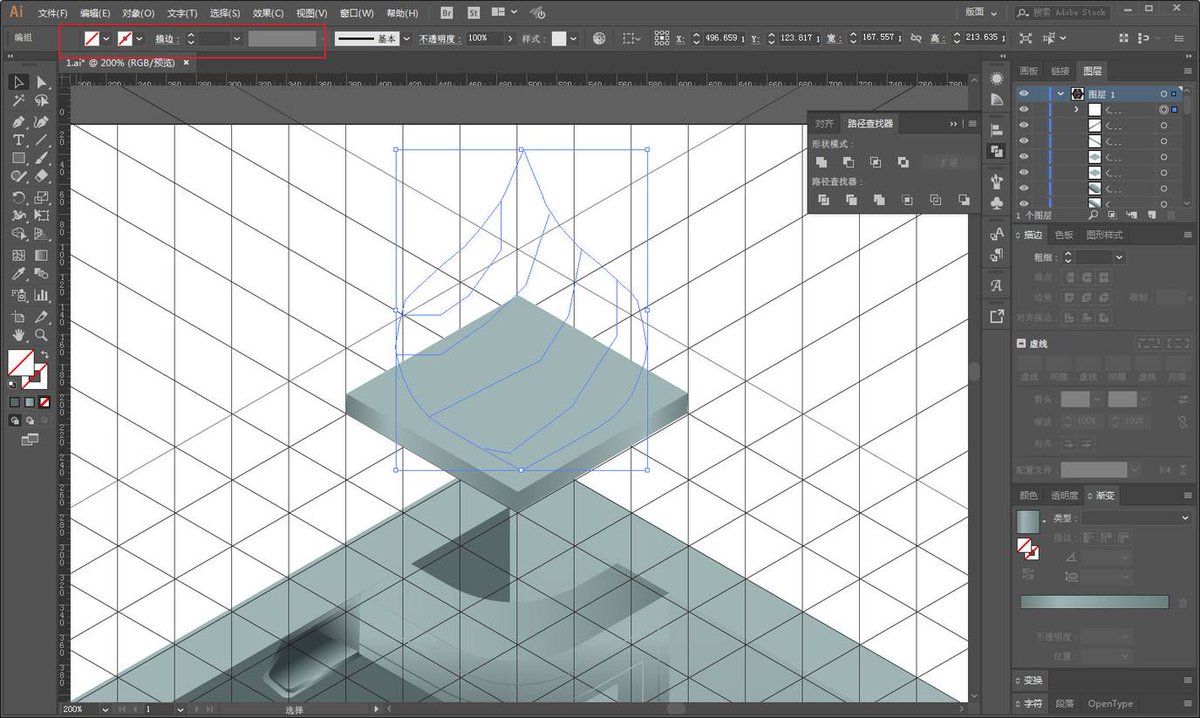
Task: Activate the Hand tool
Action: [x=18, y=334]
